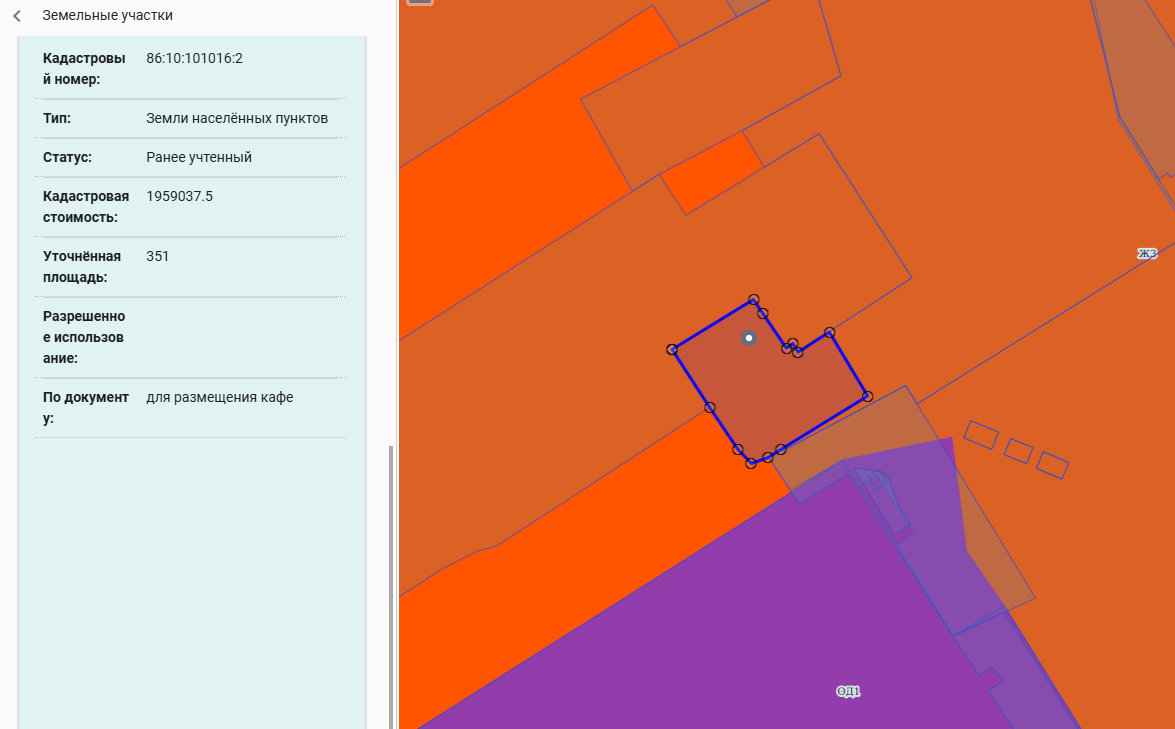This screenshot has height=729, width=1175.
Task: Click the leftmost small rectangular outline on map
Action: tap(981, 434)
